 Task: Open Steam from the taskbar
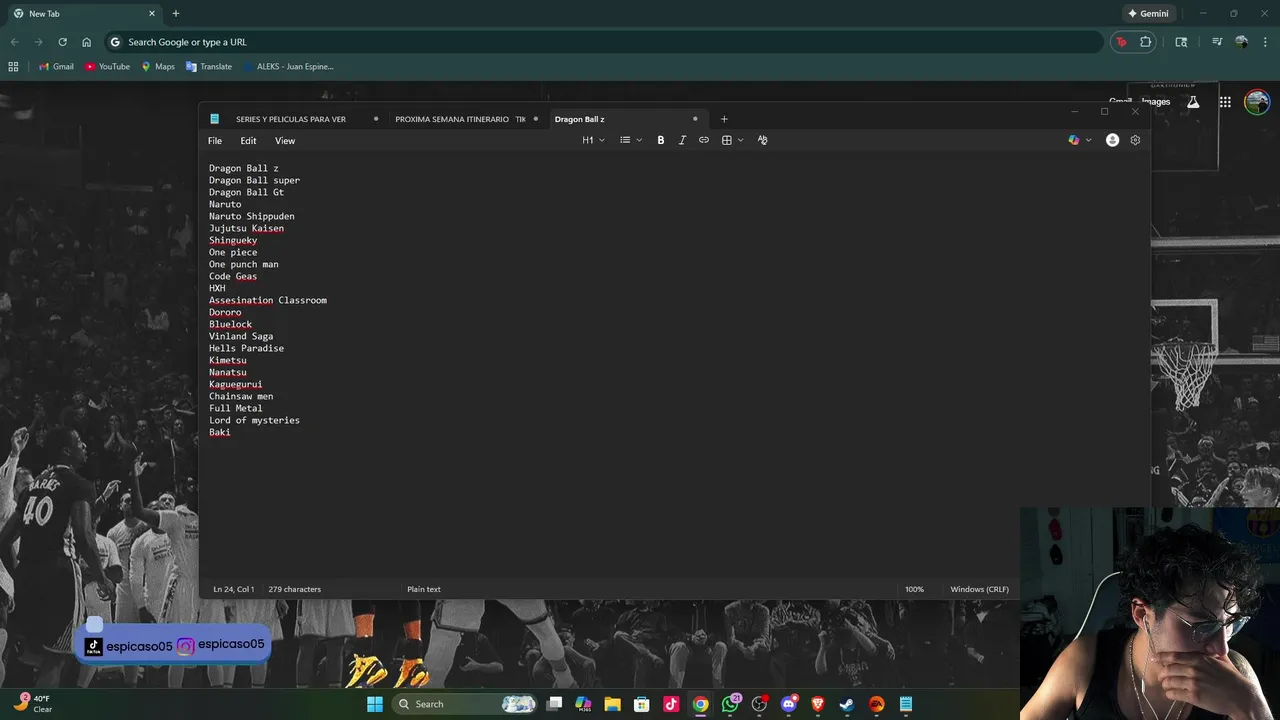pyautogui.click(x=847, y=704)
